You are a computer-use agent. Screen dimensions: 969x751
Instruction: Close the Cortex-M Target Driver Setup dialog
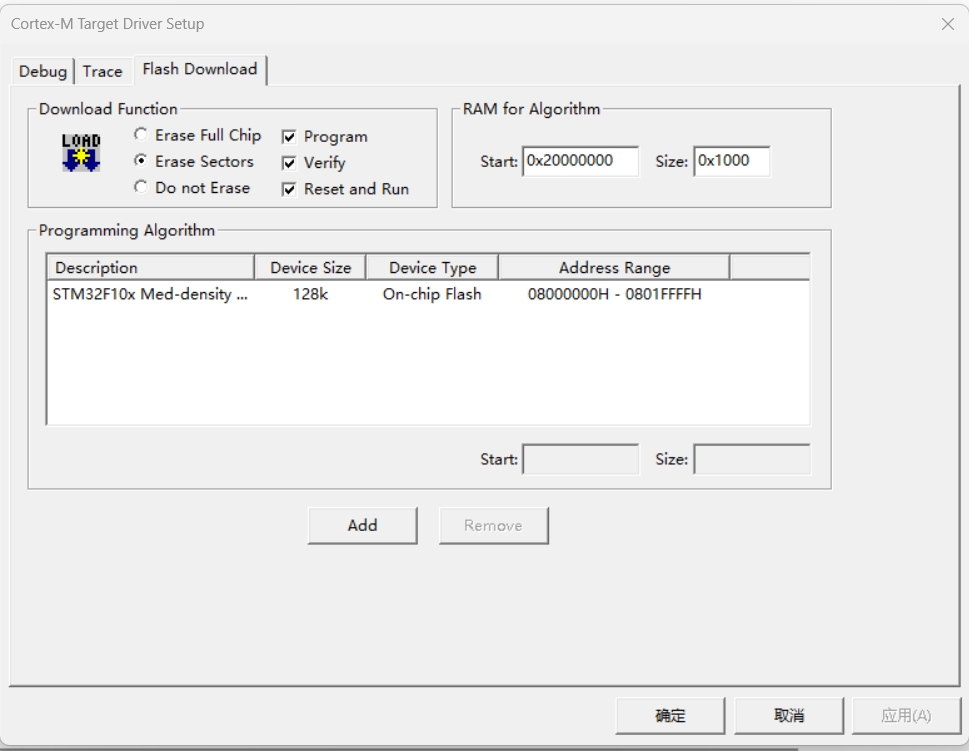click(947, 24)
